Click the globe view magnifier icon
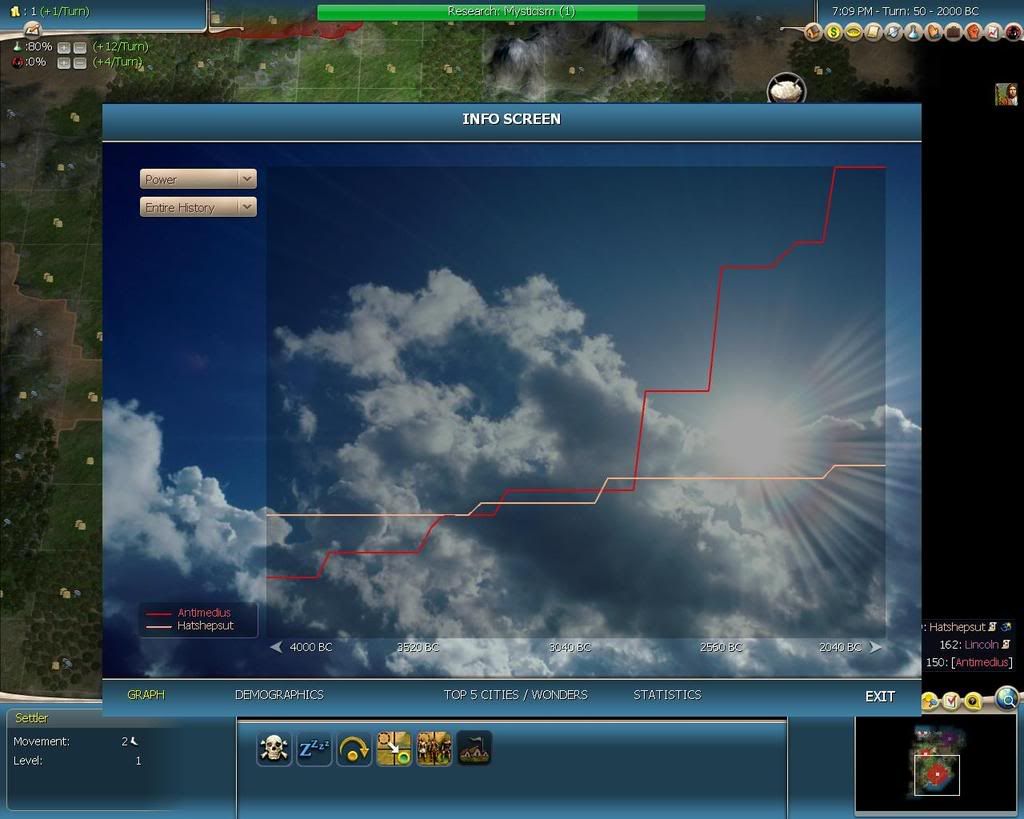The width and height of the screenshot is (1024, 819). (x=1008, y=698)
